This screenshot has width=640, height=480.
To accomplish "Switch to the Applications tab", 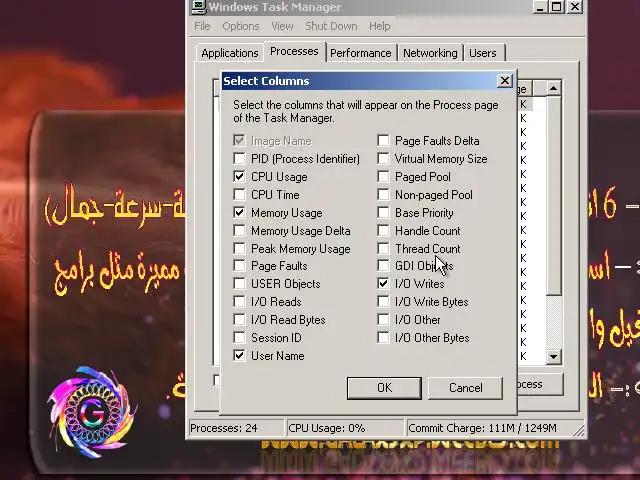I will click(x=230, y=53).
